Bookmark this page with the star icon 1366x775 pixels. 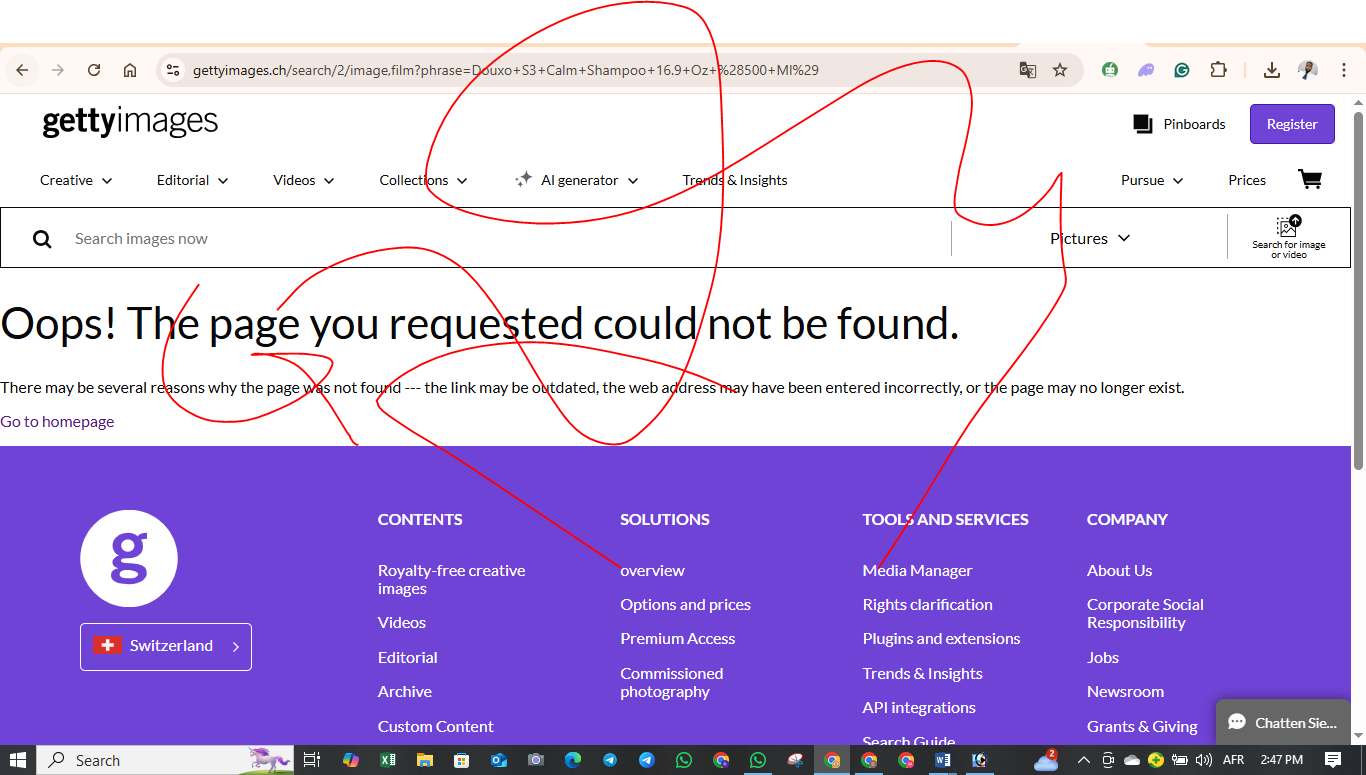click(1060, 70)
